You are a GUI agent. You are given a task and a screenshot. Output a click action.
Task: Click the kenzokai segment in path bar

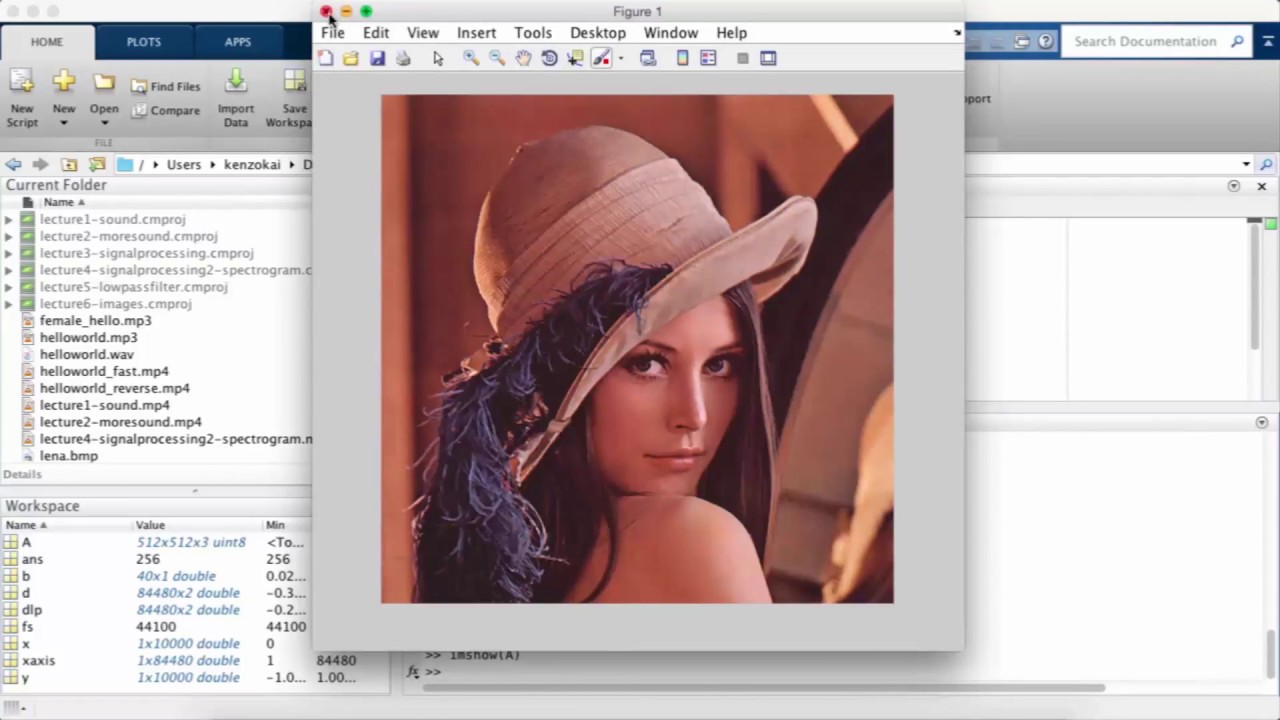point(252,165)
